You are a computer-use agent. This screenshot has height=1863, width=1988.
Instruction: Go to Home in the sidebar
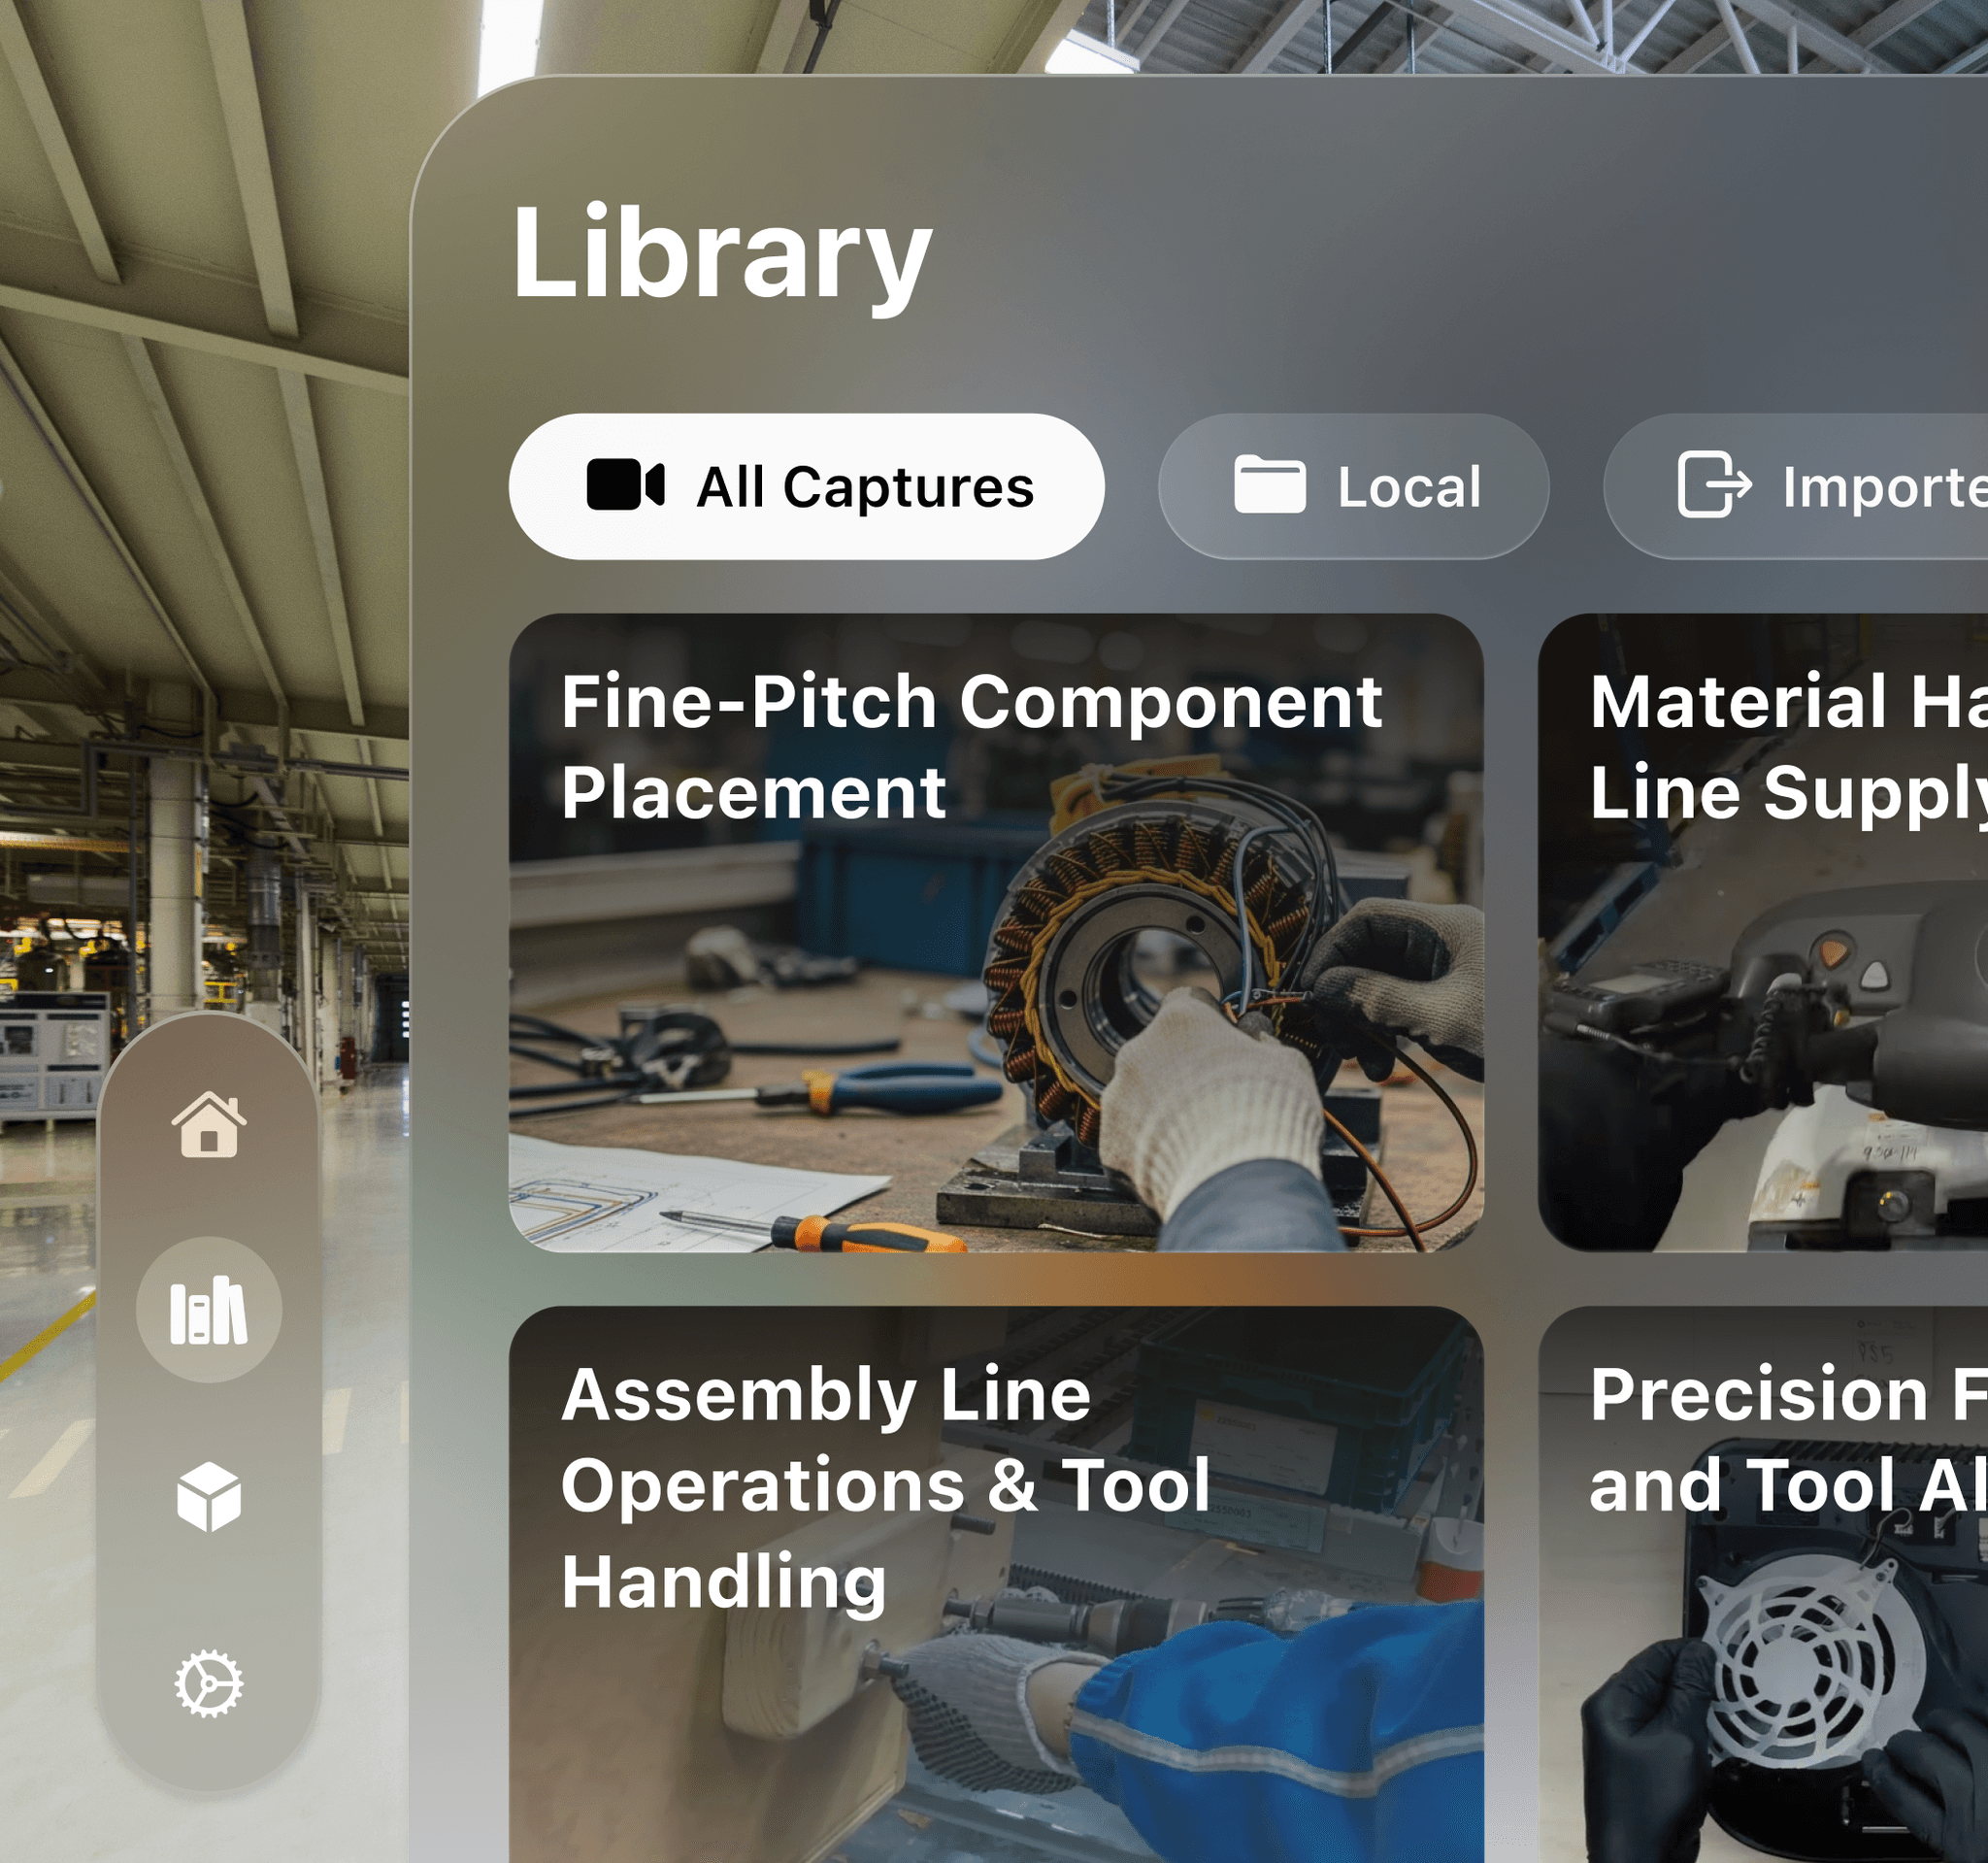(209, 1124)
